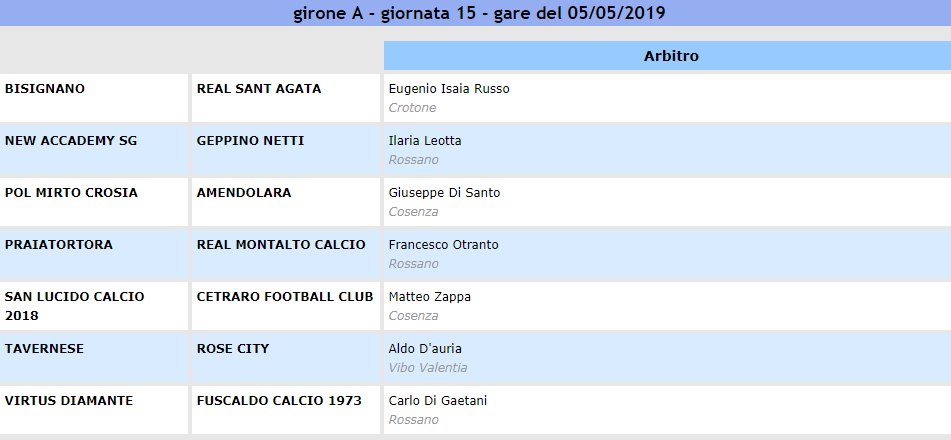Click the PRAIATORTORA team cell
The height and width of the screenshot is (440, 951).
[x=59, y=245]
